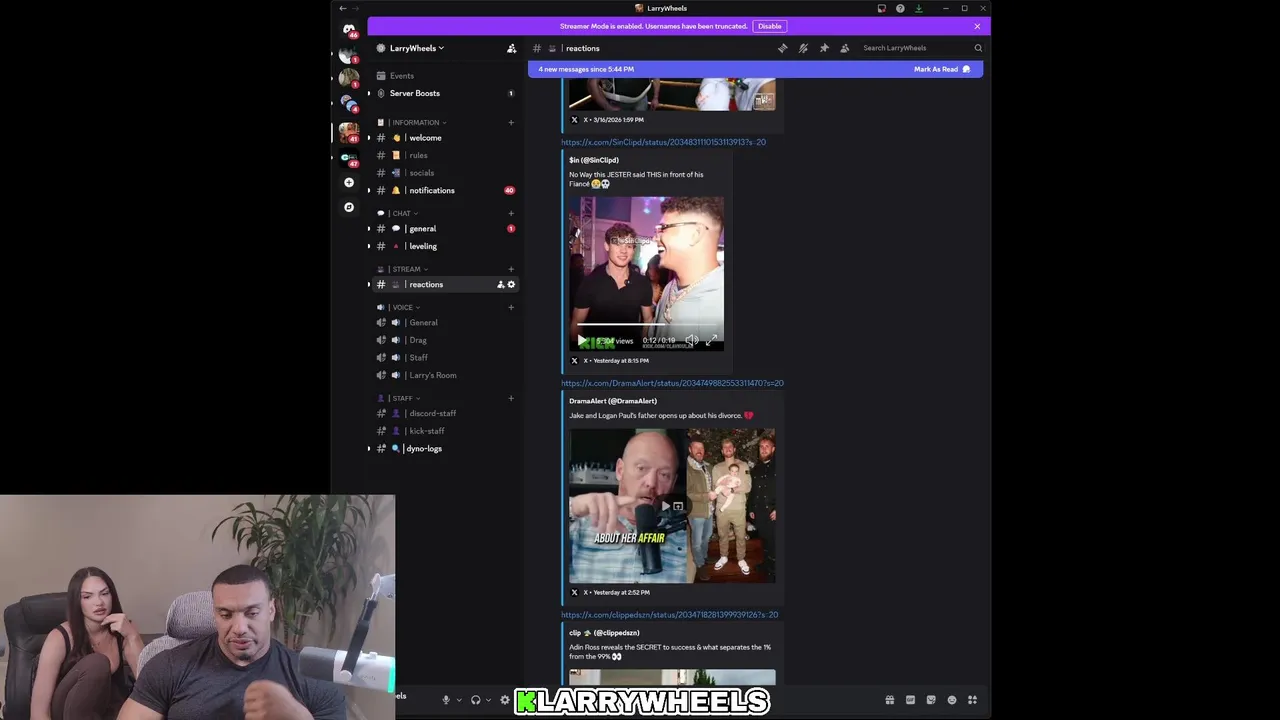The width and height of the screenshot is (1280, 720).
Task: Play the SinClipd embedded video
Action: (x=582, y=341)
